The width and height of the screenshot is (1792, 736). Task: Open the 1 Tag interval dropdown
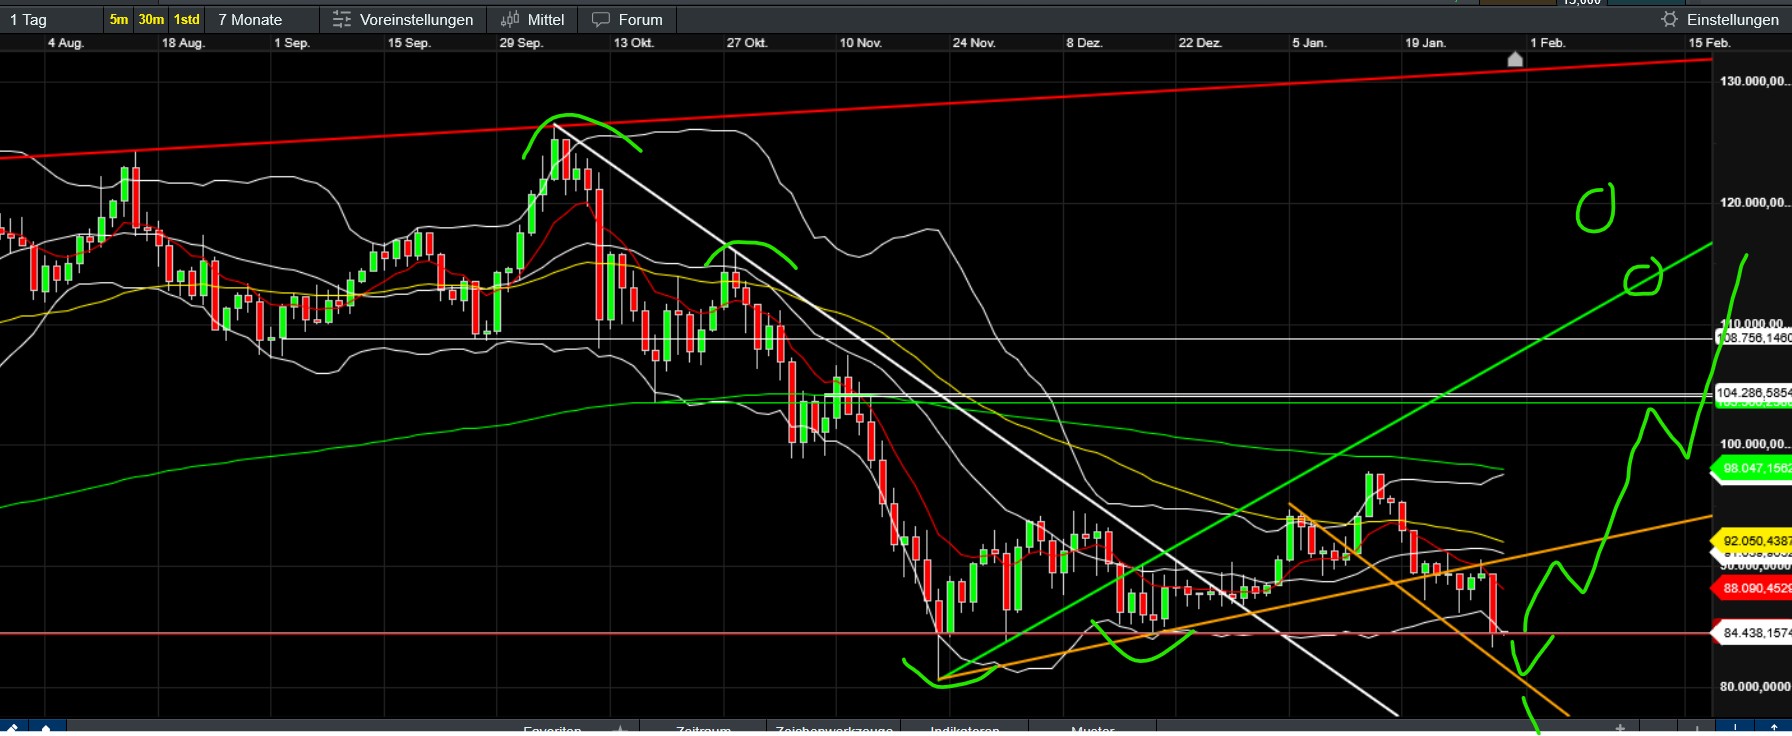[29, 19]
